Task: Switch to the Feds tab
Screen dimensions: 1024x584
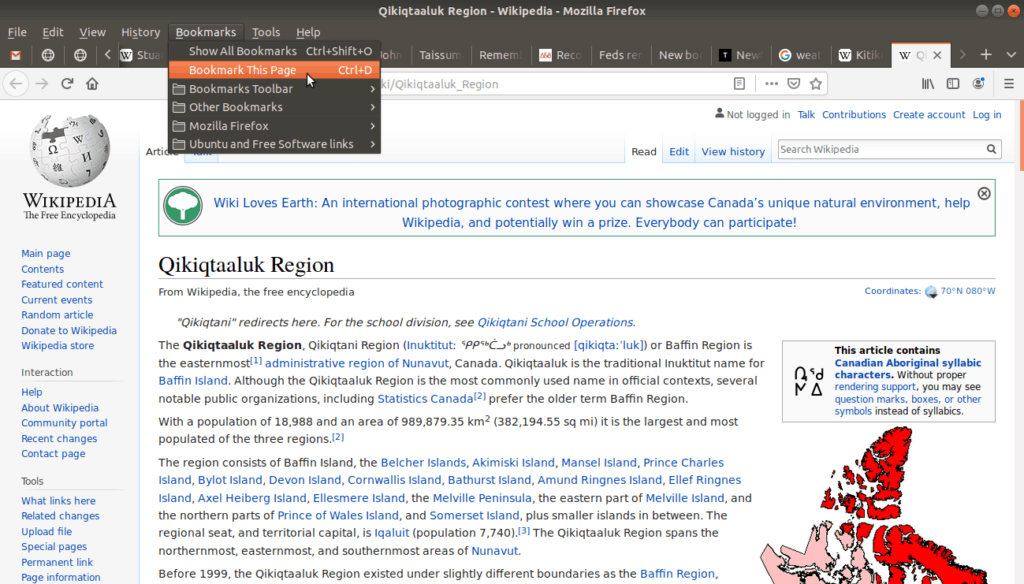Action: click(620, 55)
